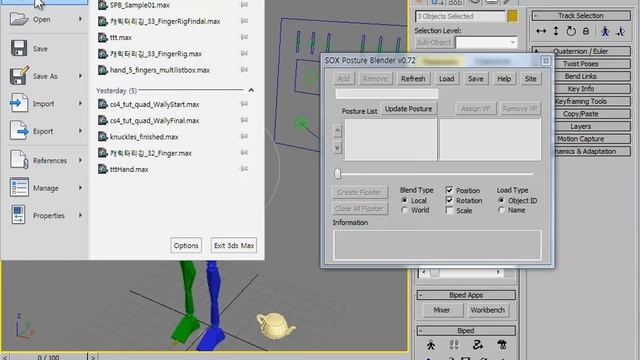The width and height of the screenshot is (640, 360).
Task: Pin SPB_Sample01.max to recent list
Action: [x=244, y=5]
